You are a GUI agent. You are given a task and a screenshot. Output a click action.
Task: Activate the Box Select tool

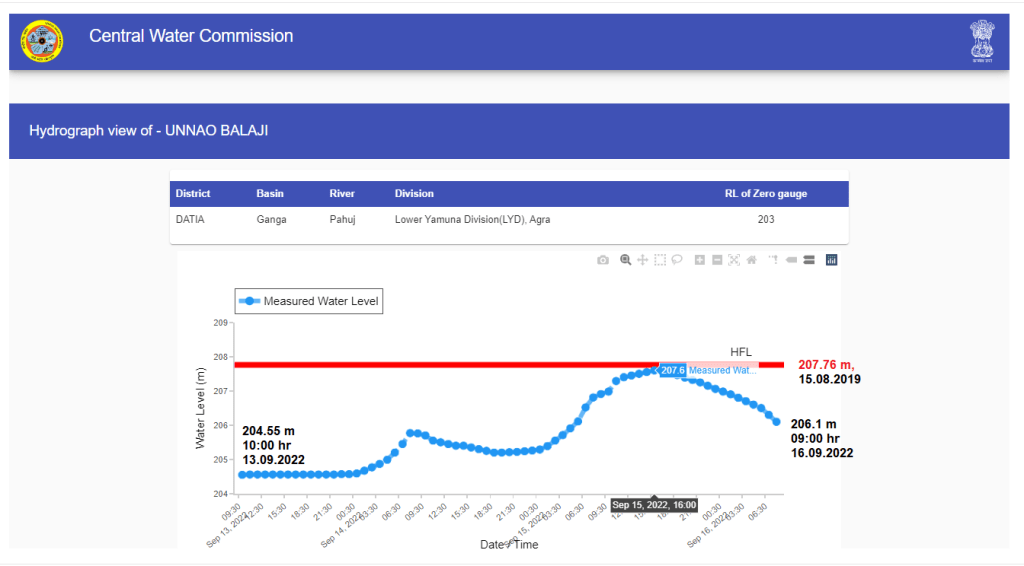point(660,260)
